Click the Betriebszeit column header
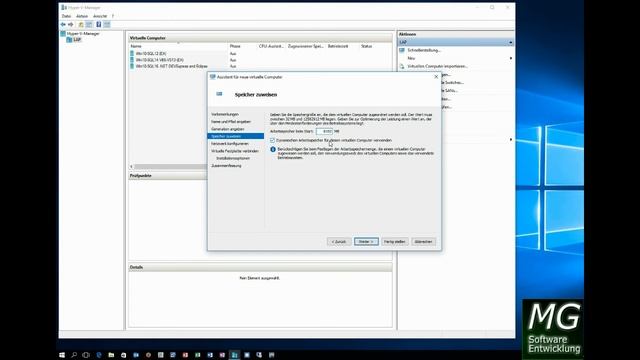 click(342, 47)
